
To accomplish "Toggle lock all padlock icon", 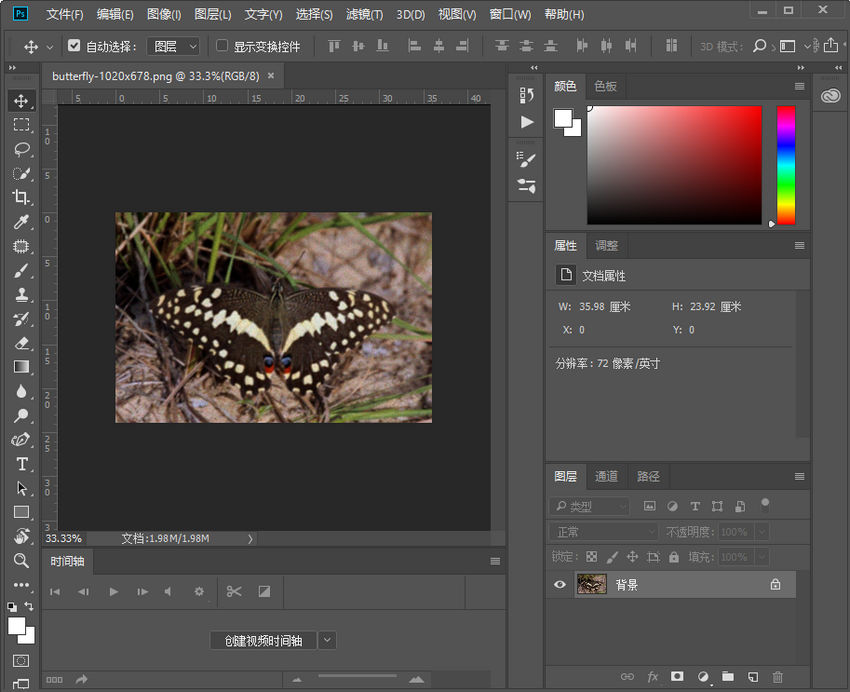I will [x=674, y=557].
